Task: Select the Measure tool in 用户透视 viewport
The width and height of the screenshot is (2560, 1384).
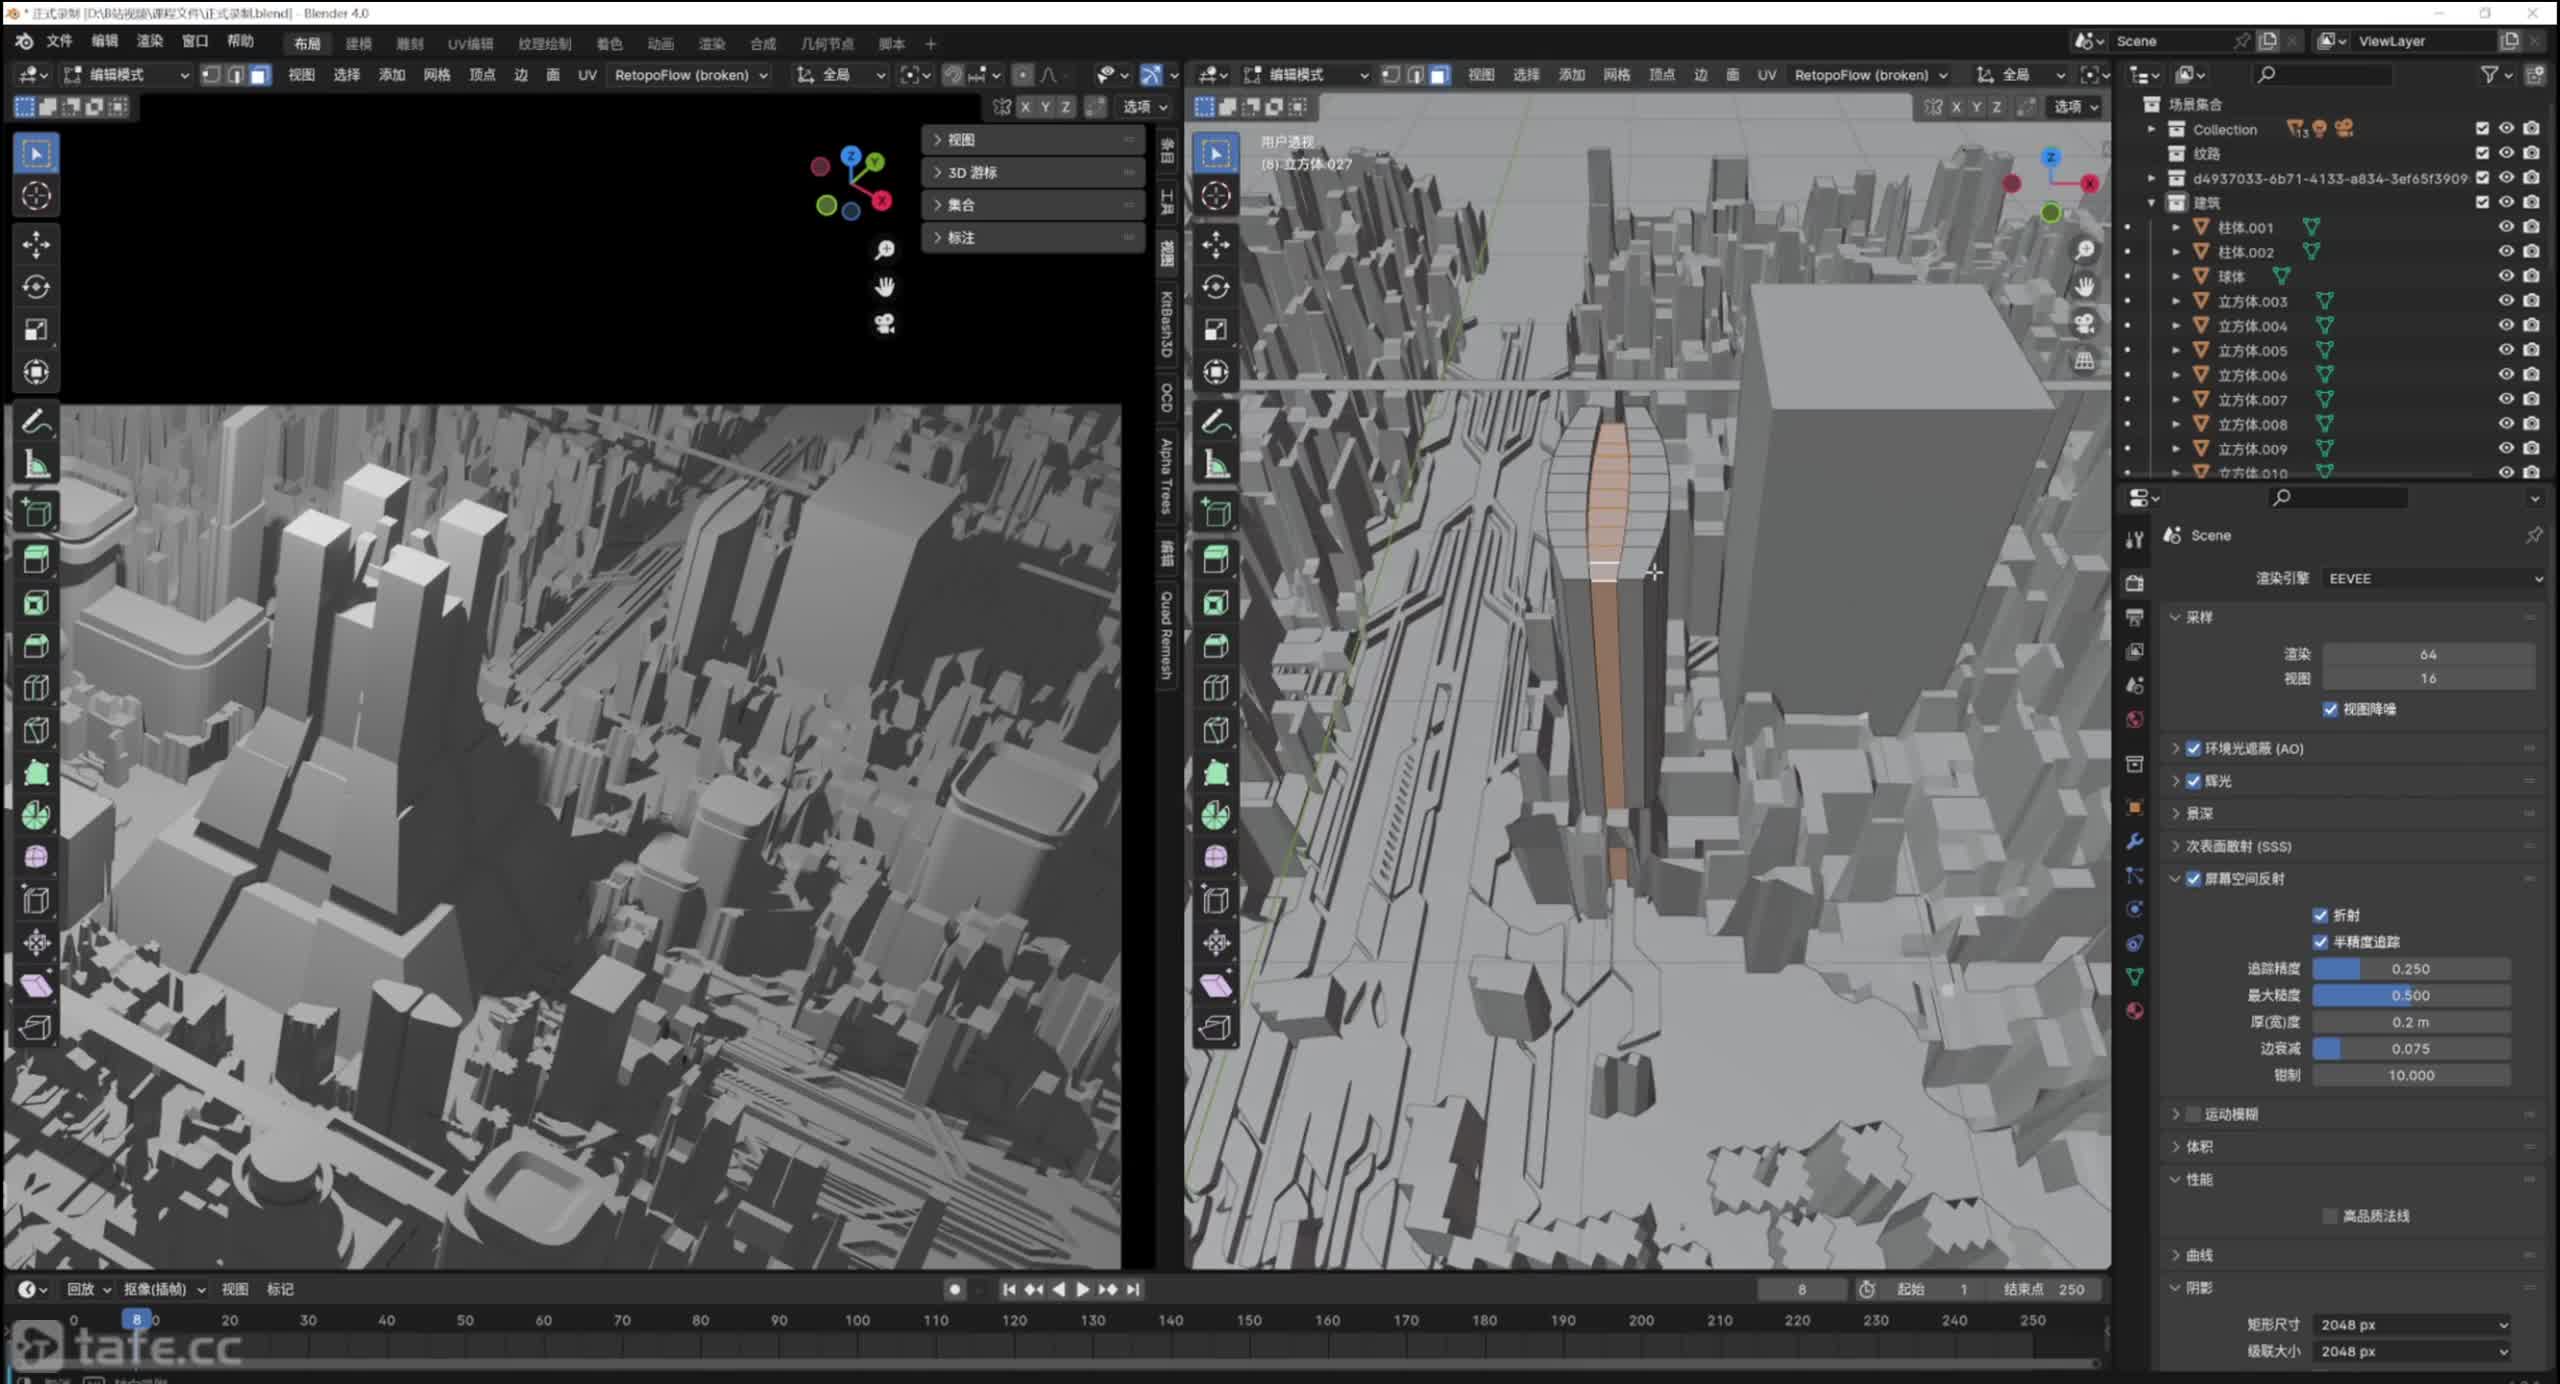Action: click(x=1216, y=465)
